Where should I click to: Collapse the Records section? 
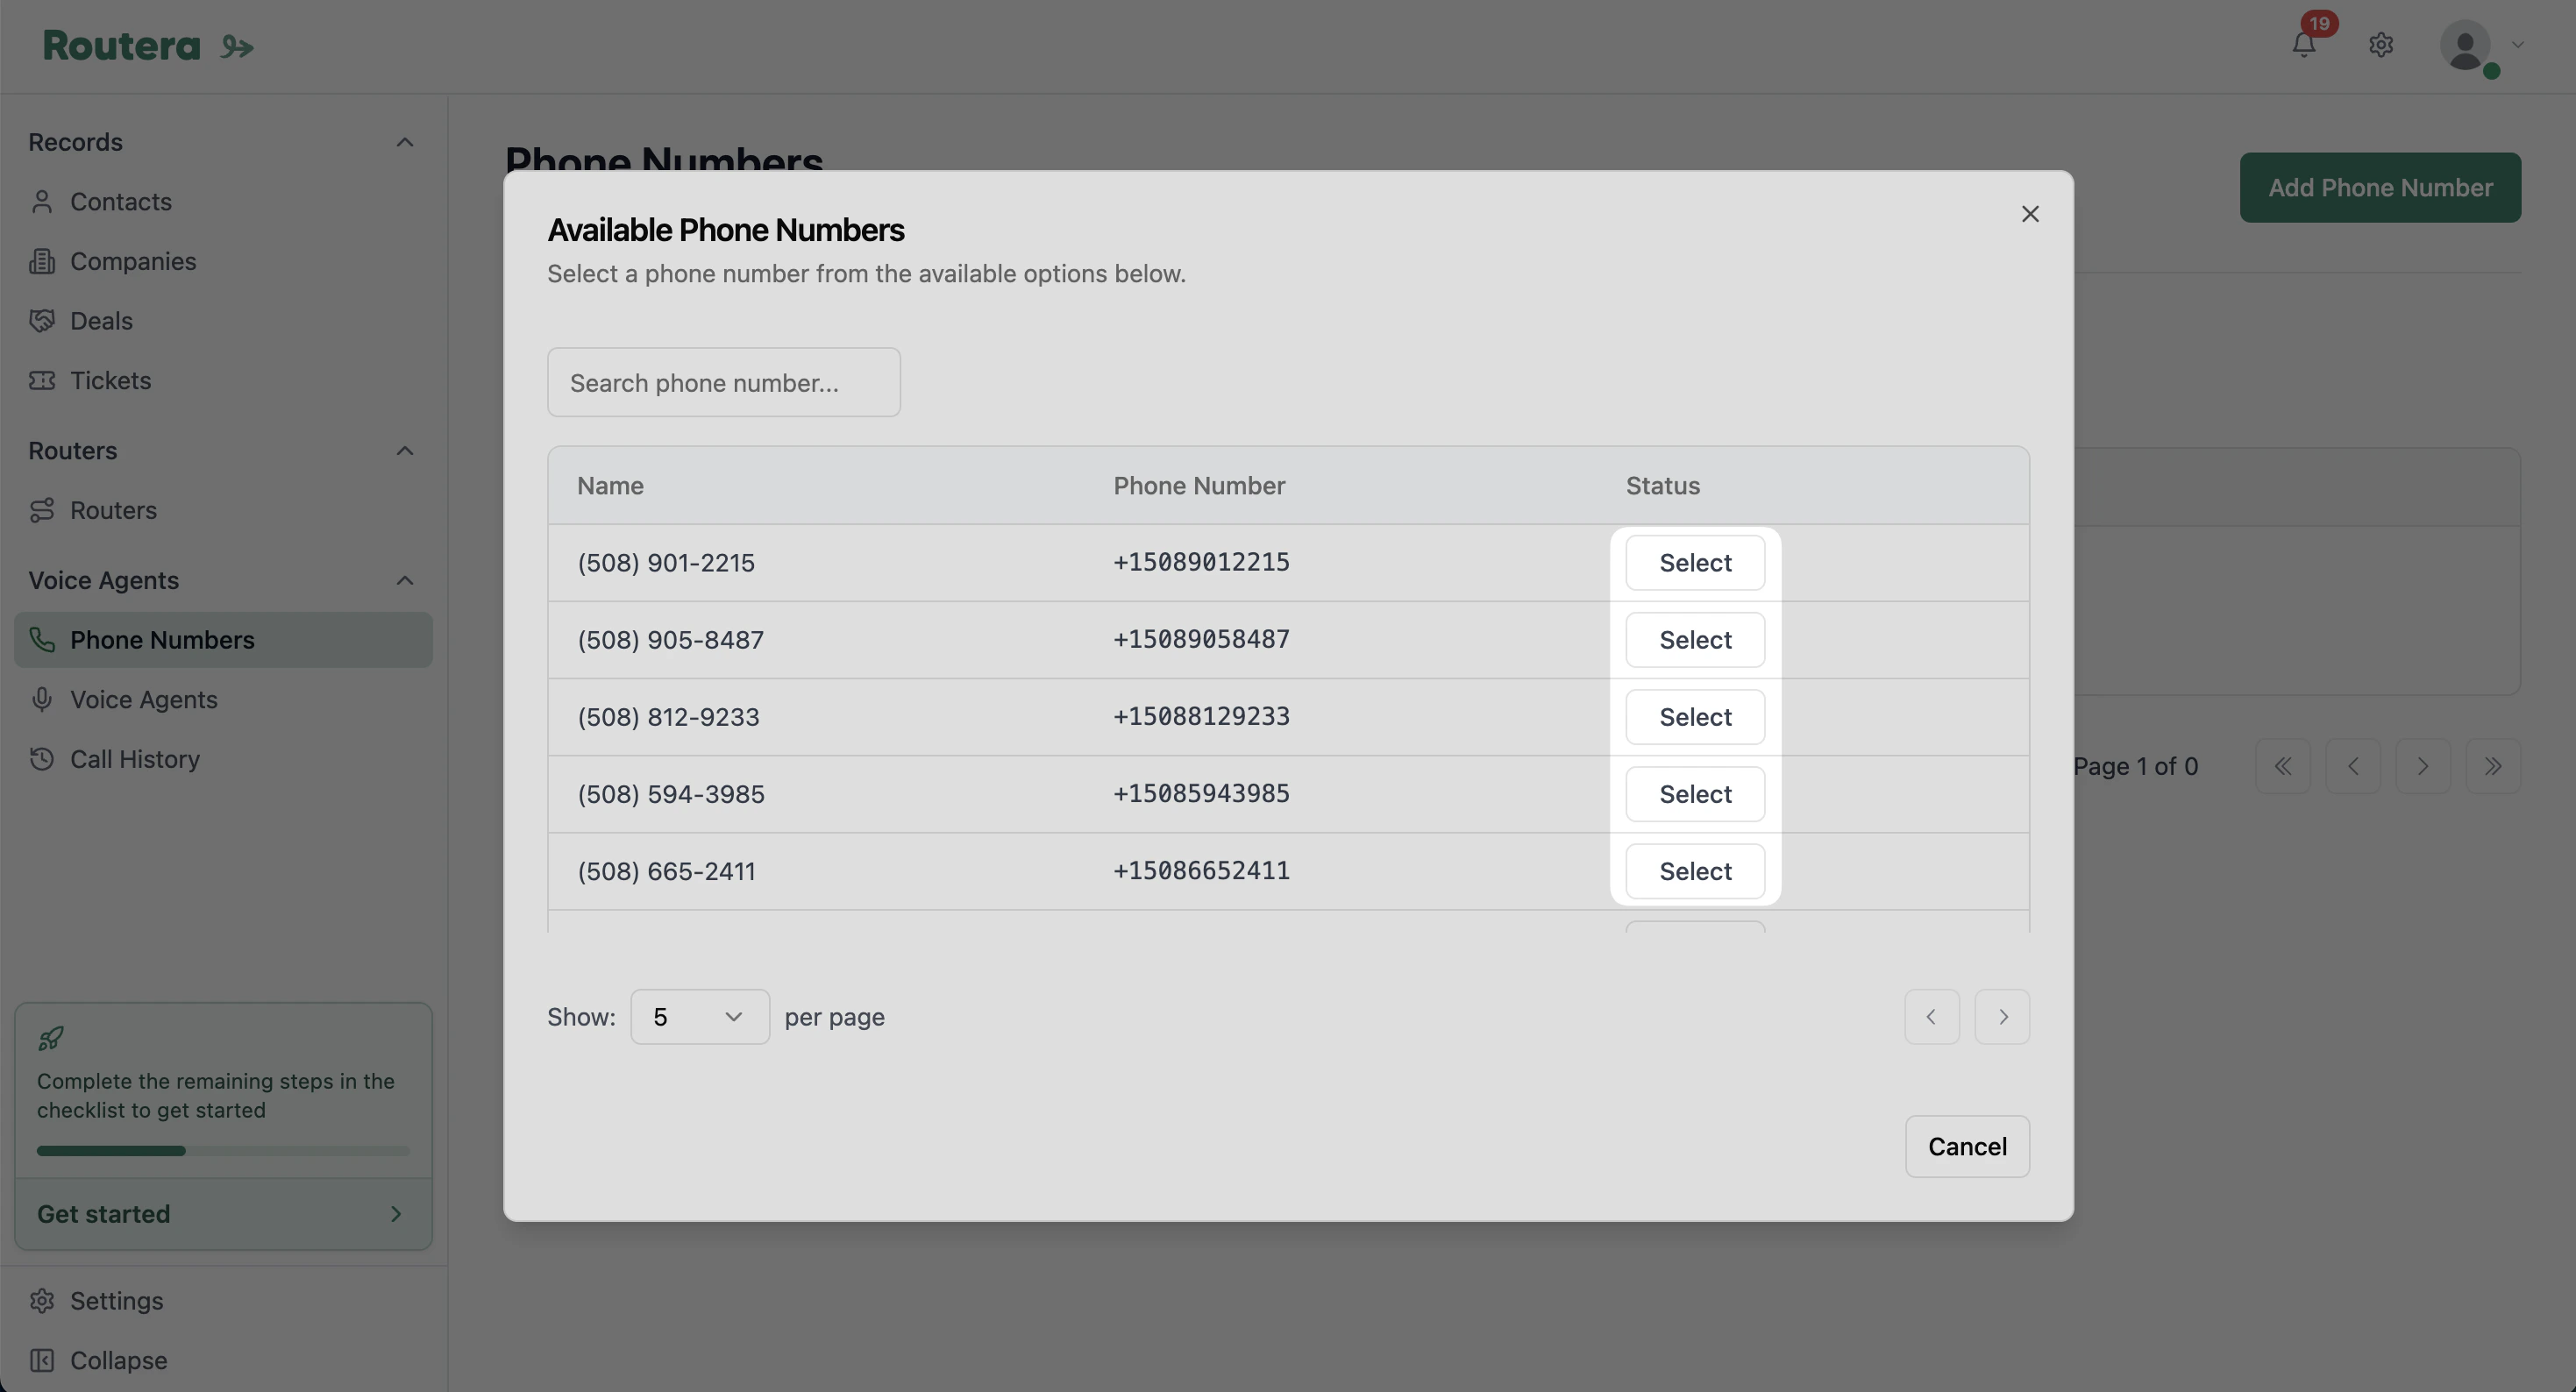pyautogui.click(x=405, y=142)
